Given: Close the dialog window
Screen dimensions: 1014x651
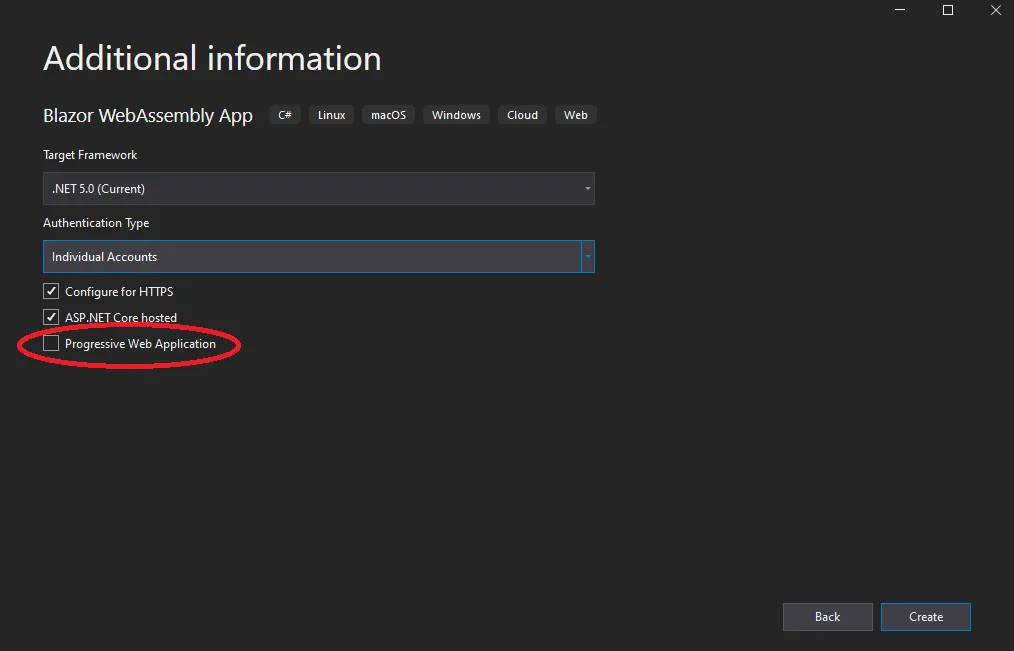Looking at the screenshot, I should click(996, 10).
